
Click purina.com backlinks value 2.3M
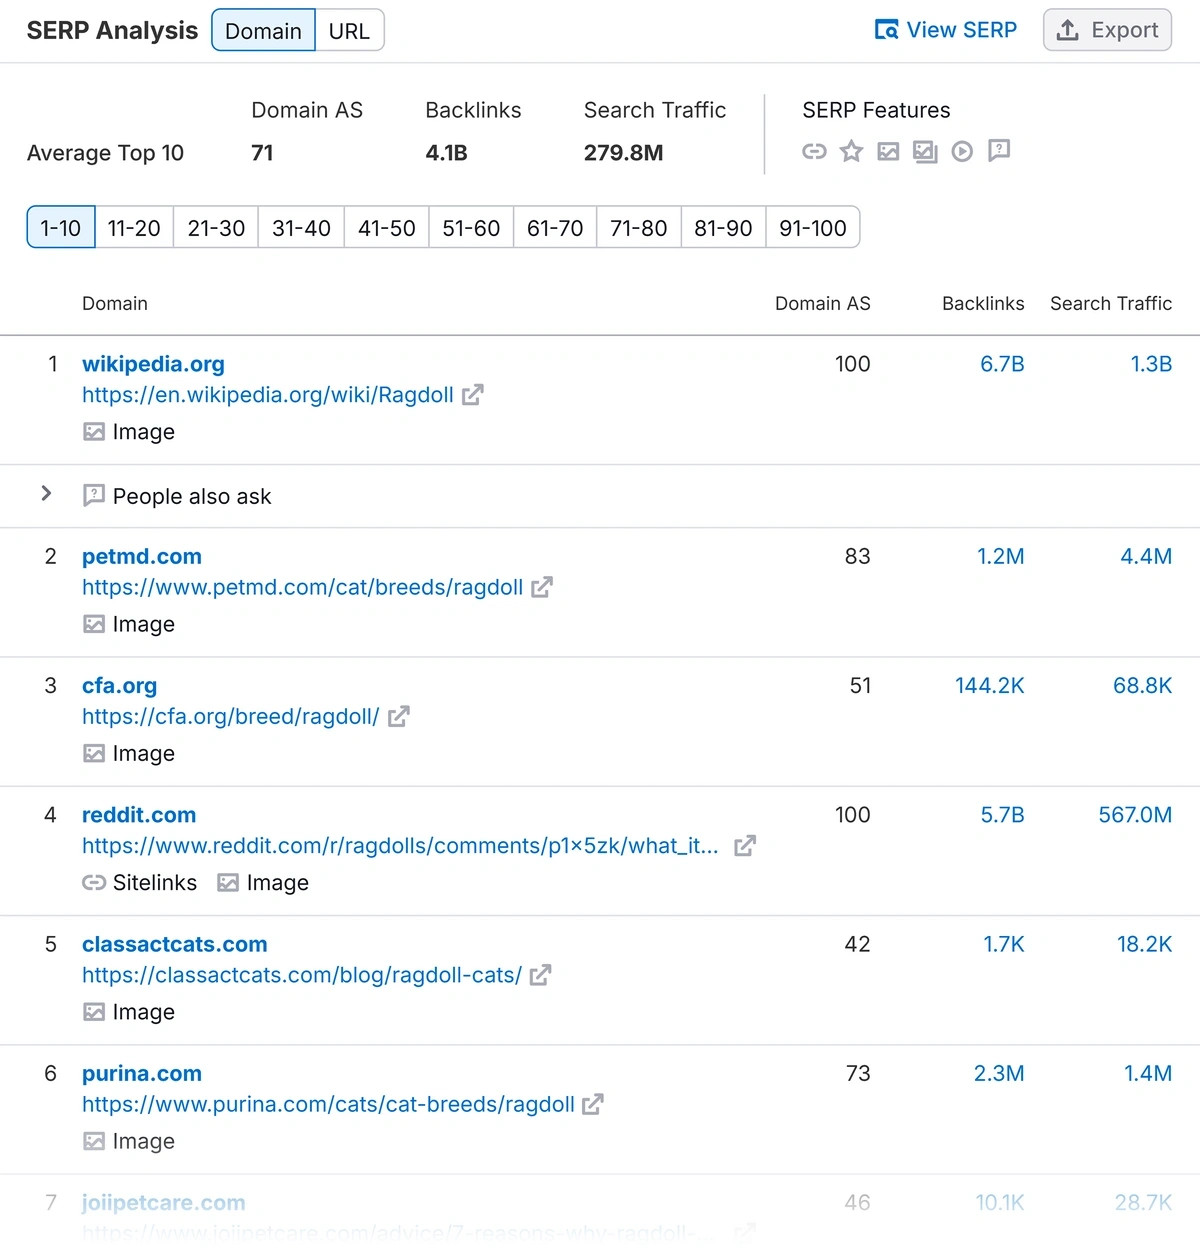tap(999, 1073)
